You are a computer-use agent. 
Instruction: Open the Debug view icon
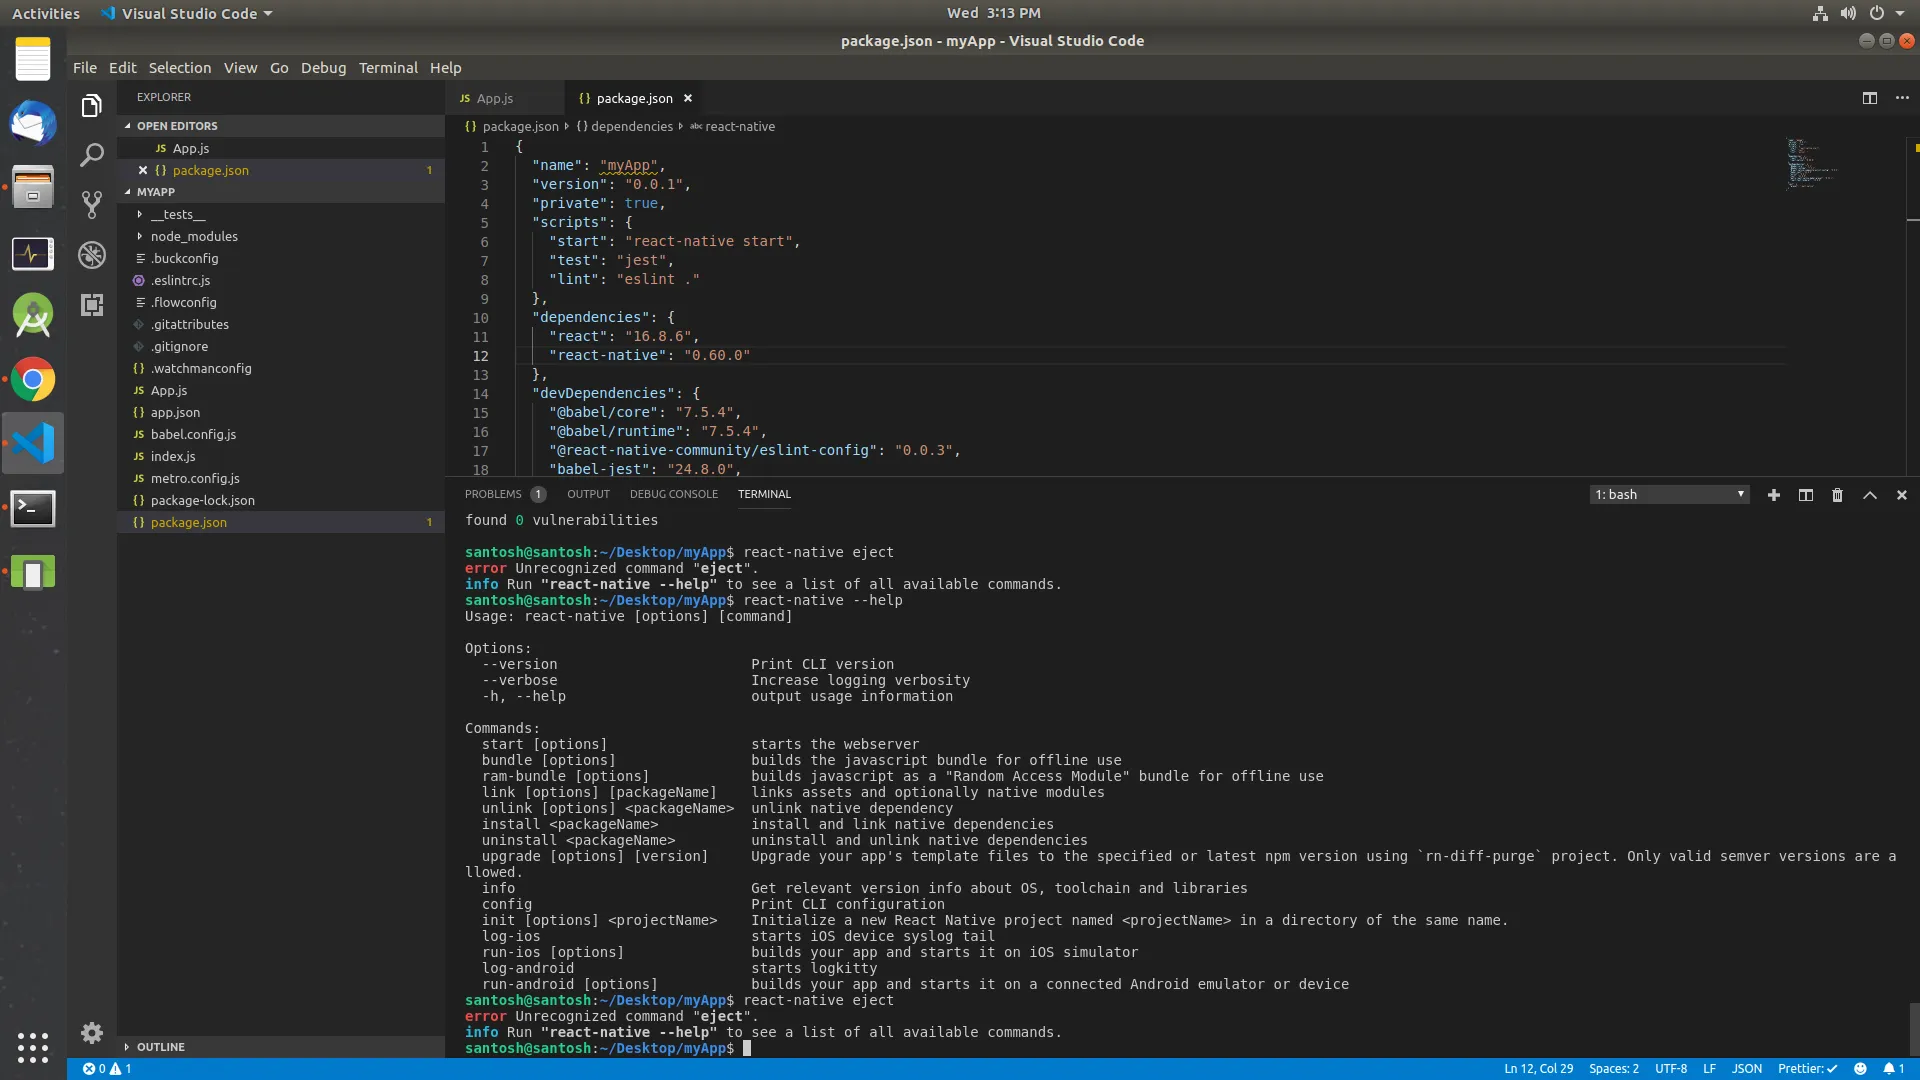click(92, 255)
